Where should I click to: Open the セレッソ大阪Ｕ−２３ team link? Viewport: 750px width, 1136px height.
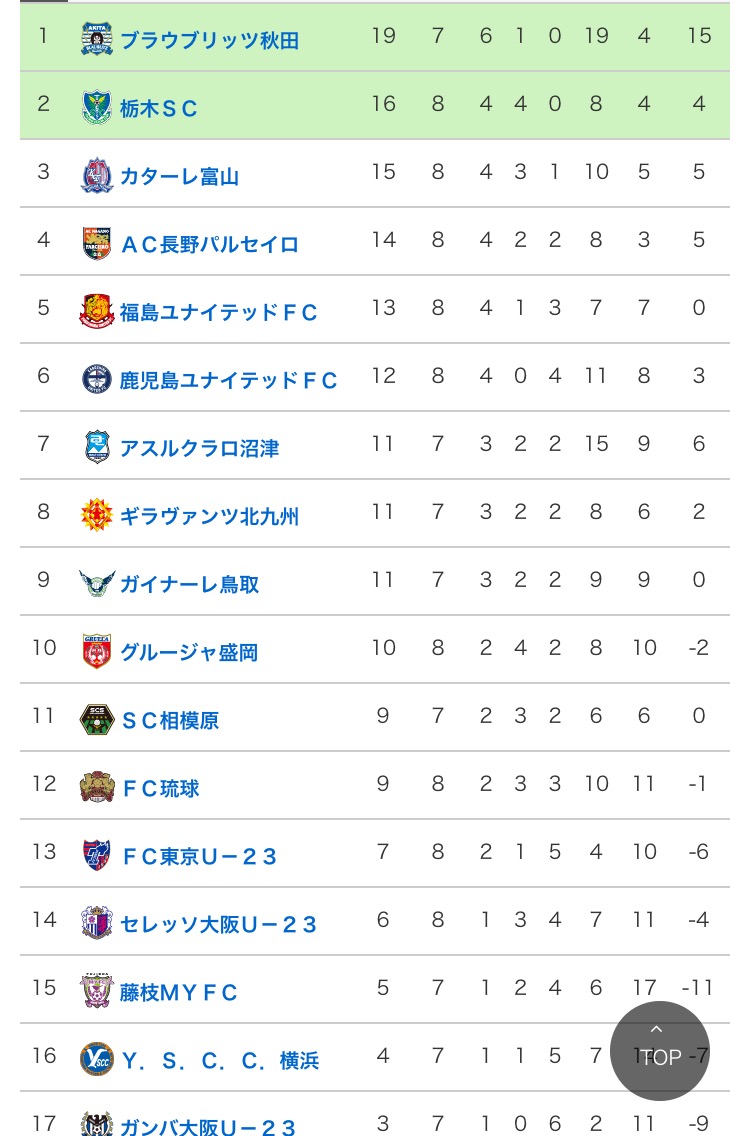218,925
